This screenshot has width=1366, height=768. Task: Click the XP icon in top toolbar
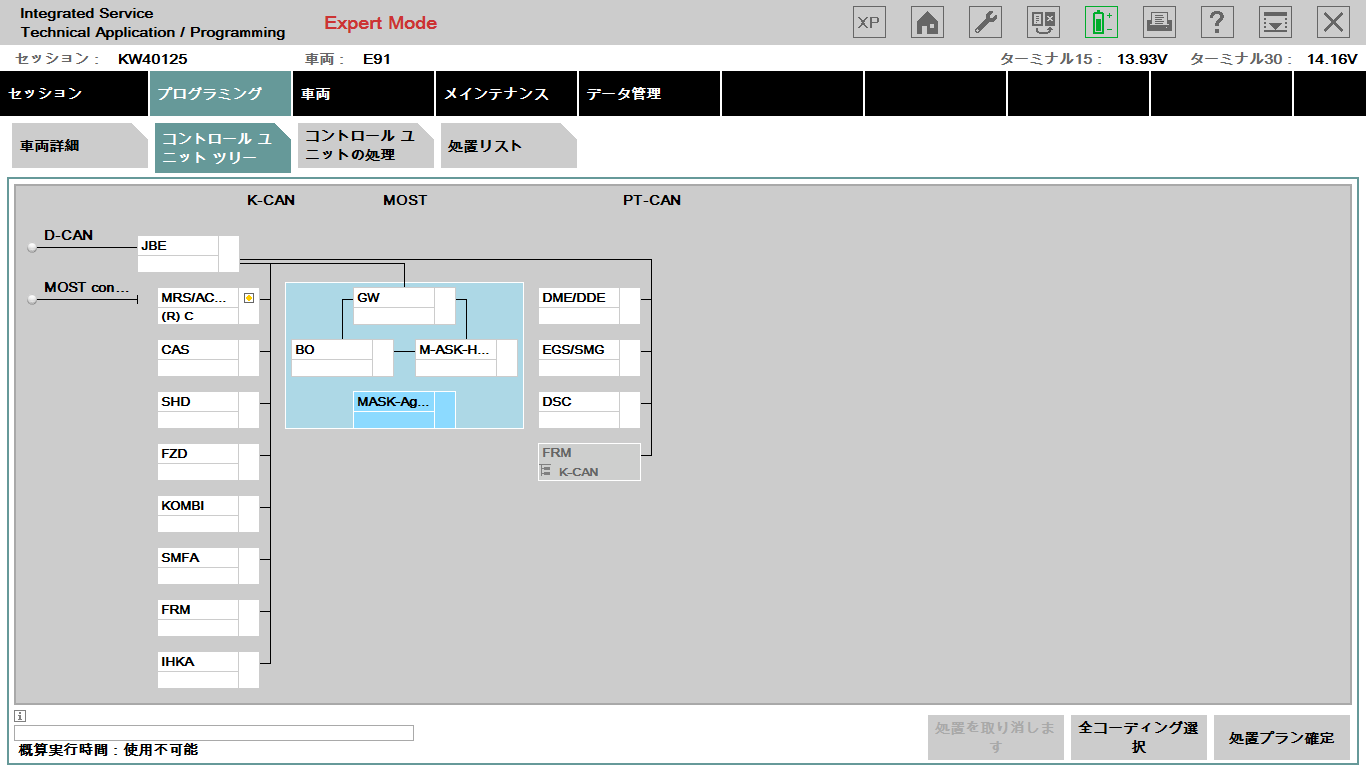point(869,22)
